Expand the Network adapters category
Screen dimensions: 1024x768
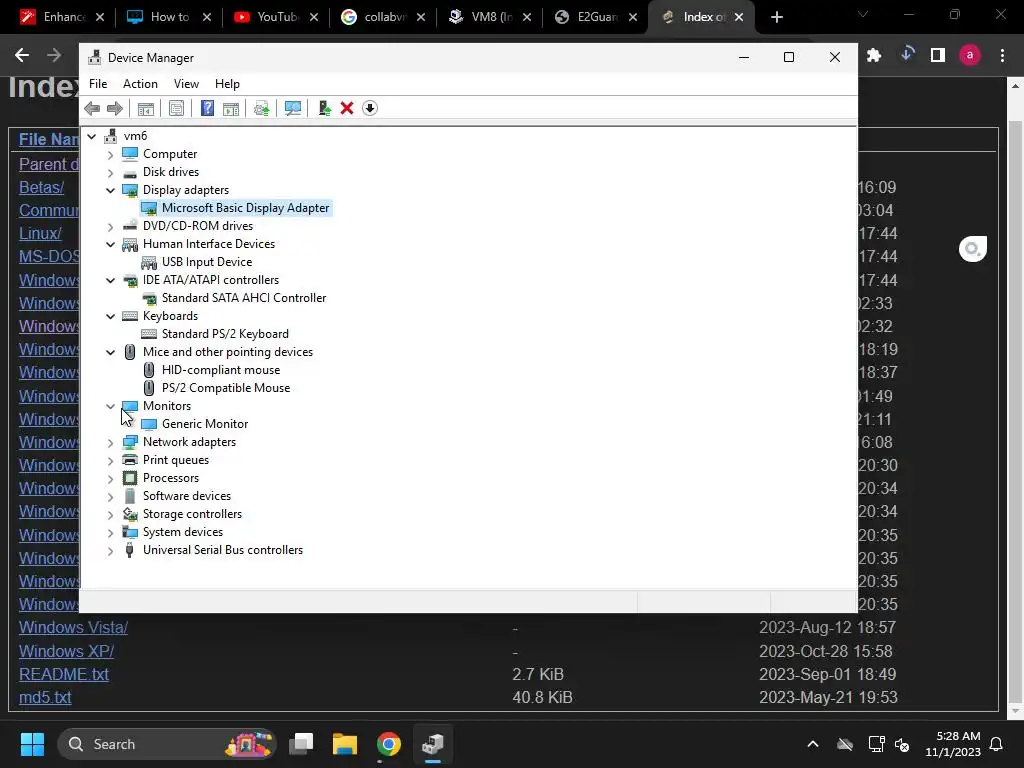point(110,443)
